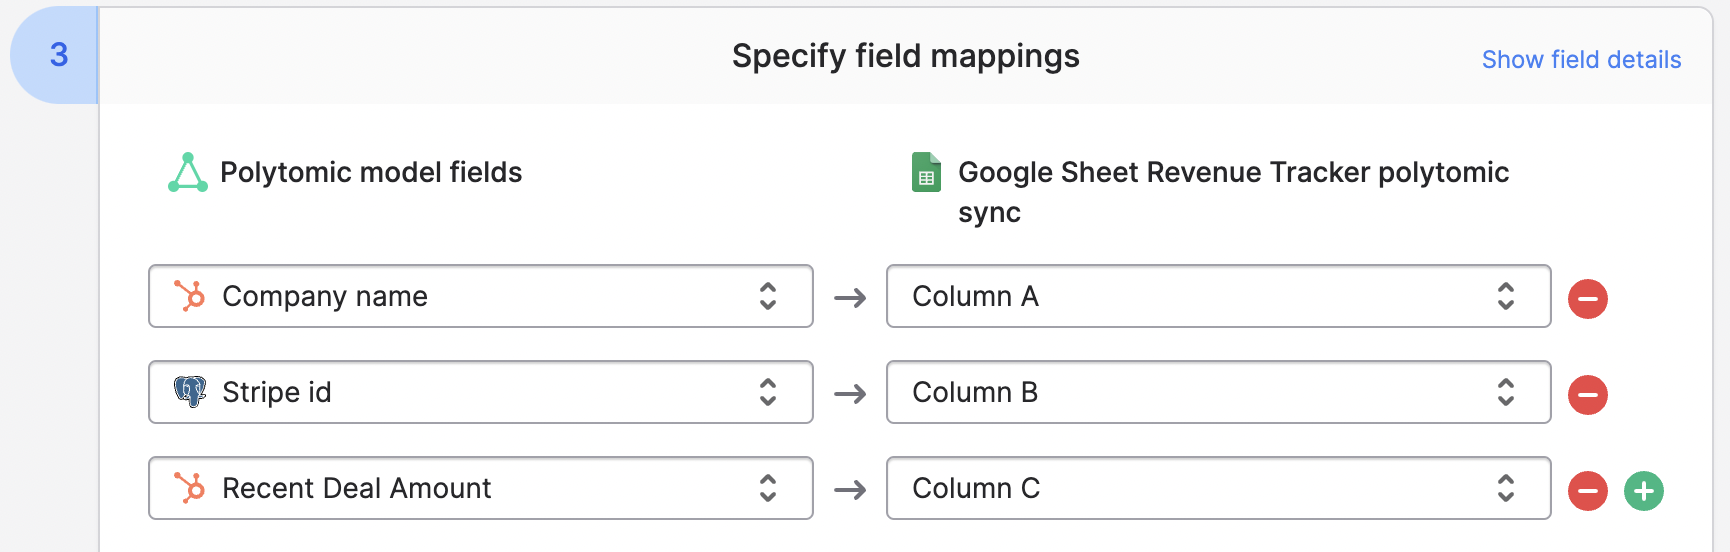Viewport: 1730px width, 552px height.
Task: Click the arrow between Stripe id and Column B
Action: [x=850, y=394]
